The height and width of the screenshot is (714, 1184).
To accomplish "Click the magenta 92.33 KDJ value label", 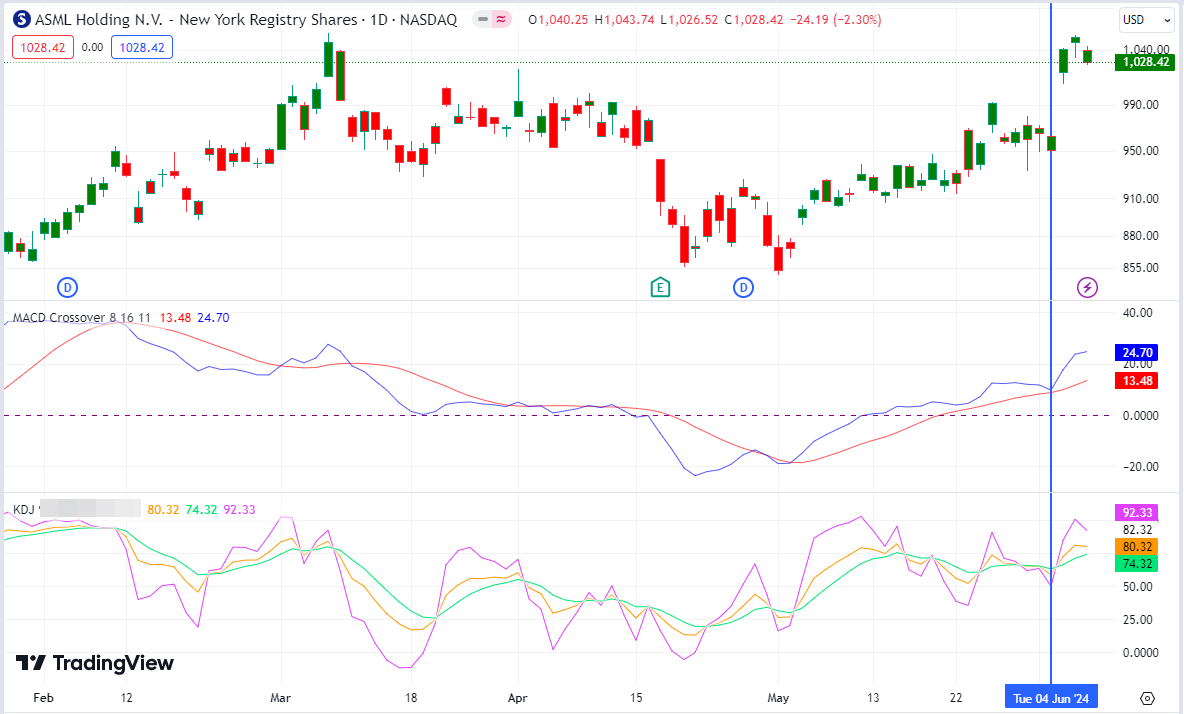I will pyautogui.click(x=1136, y=512).
